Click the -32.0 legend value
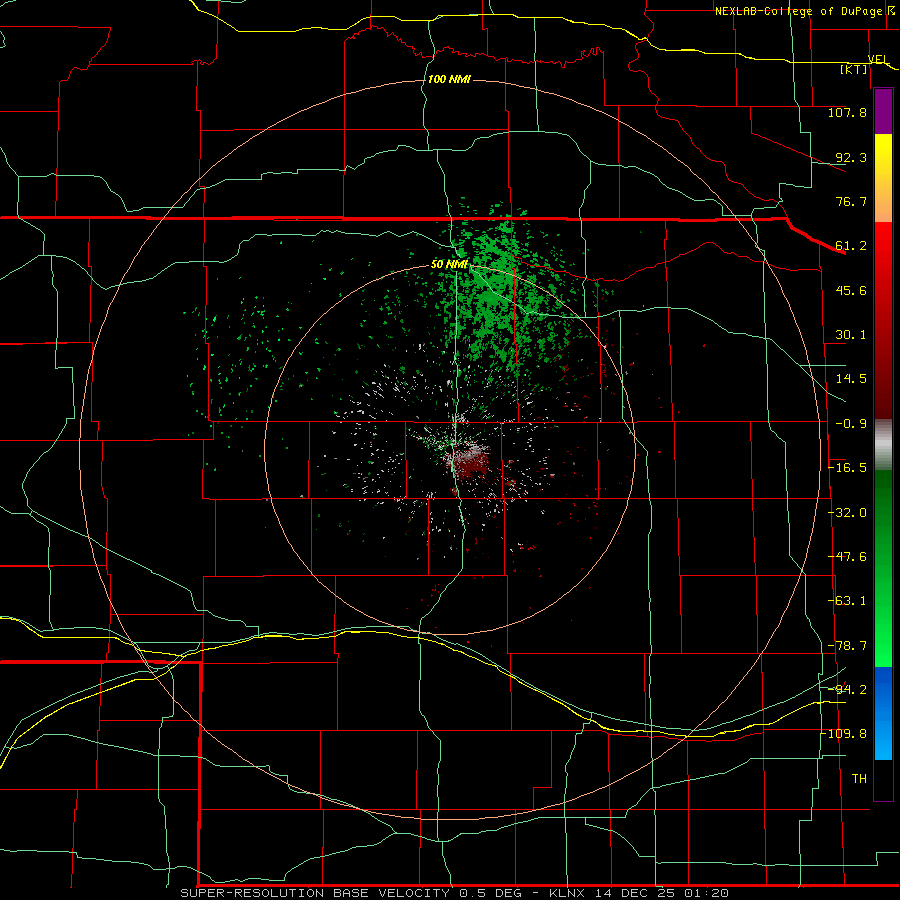This screenshot has height=900, width=900. coord(847,513)
